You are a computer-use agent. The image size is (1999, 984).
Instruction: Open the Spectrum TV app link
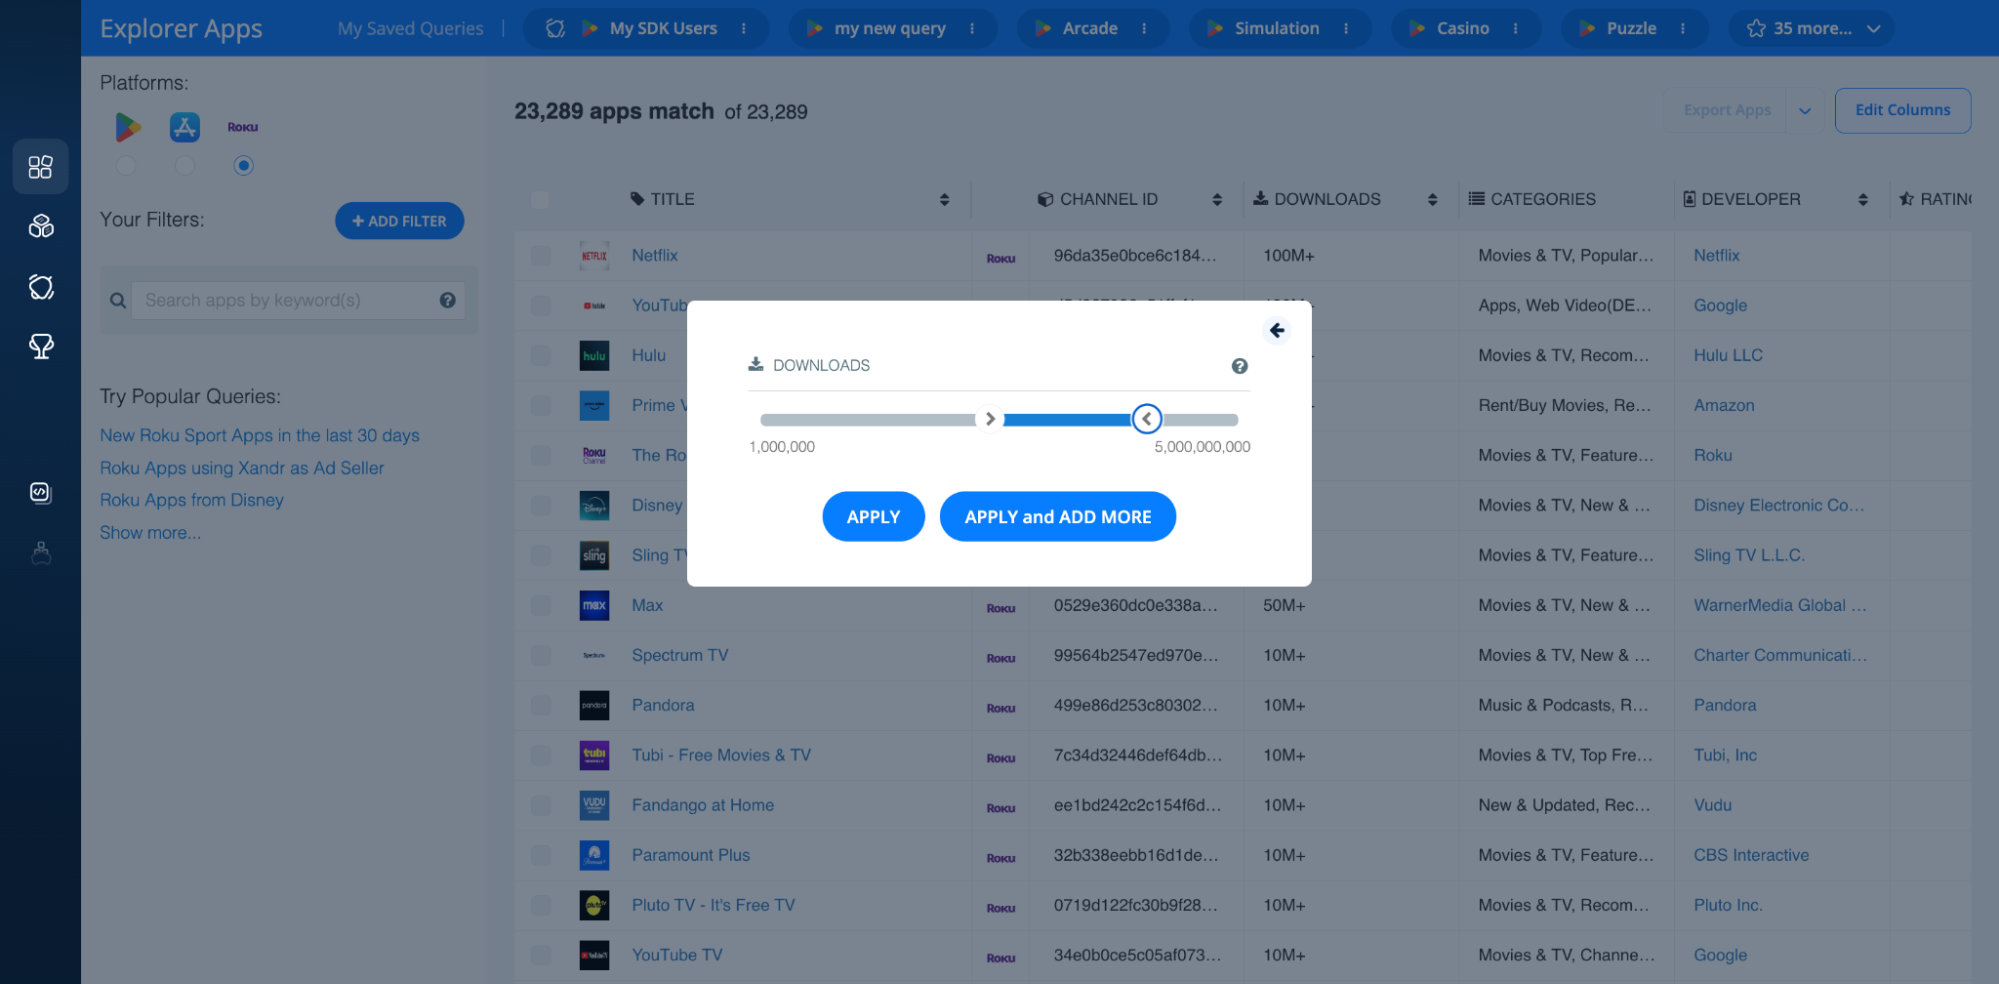(680, 656)
